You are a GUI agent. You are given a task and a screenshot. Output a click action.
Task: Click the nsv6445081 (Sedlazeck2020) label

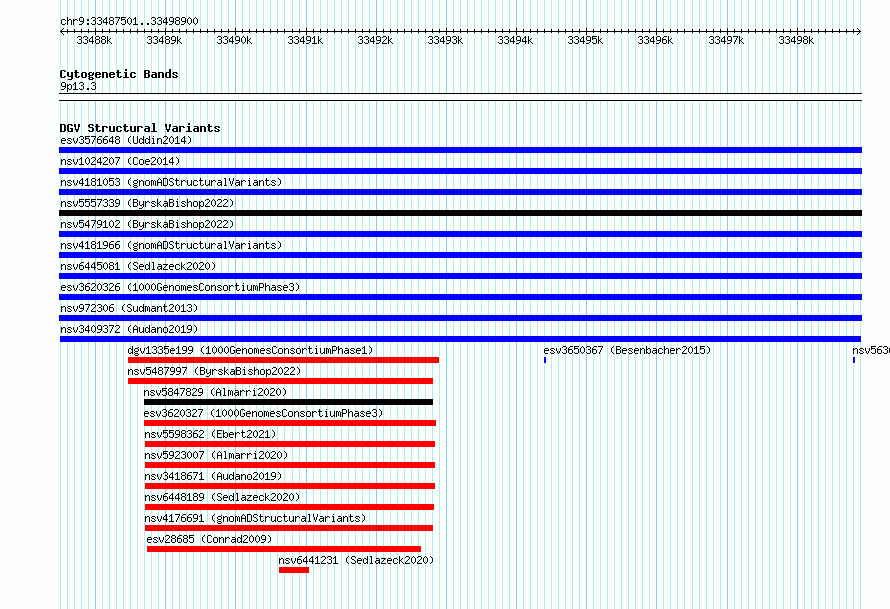pyautogui.click(x=138, y=266)
